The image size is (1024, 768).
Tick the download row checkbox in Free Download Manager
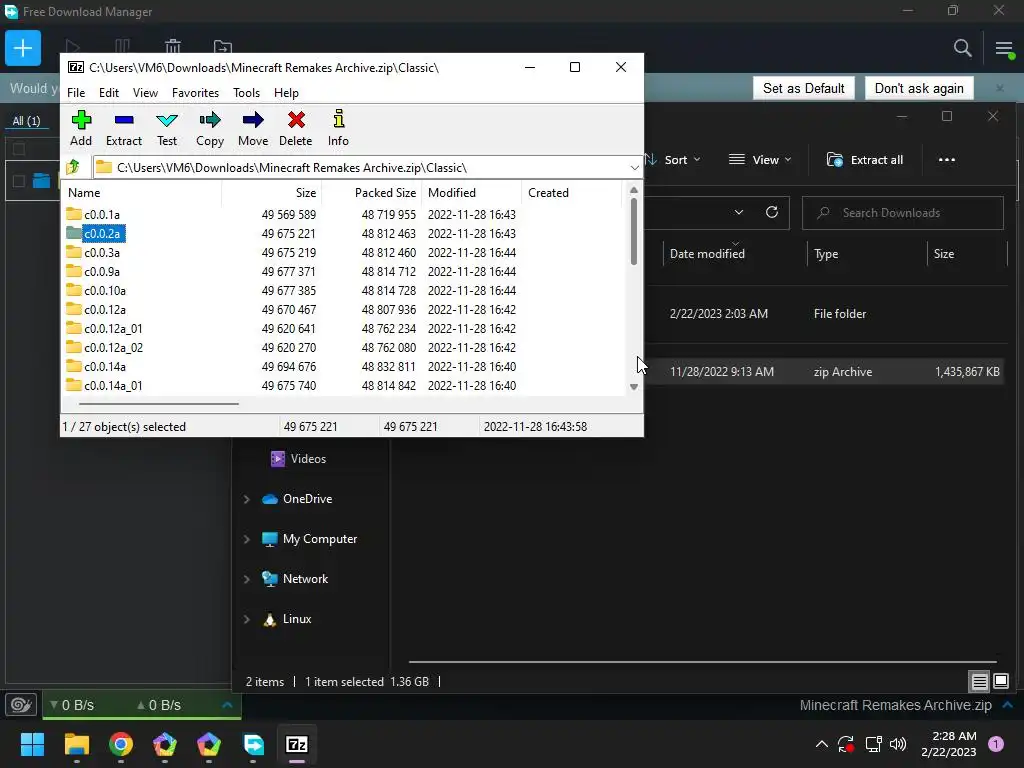[19, 181]
